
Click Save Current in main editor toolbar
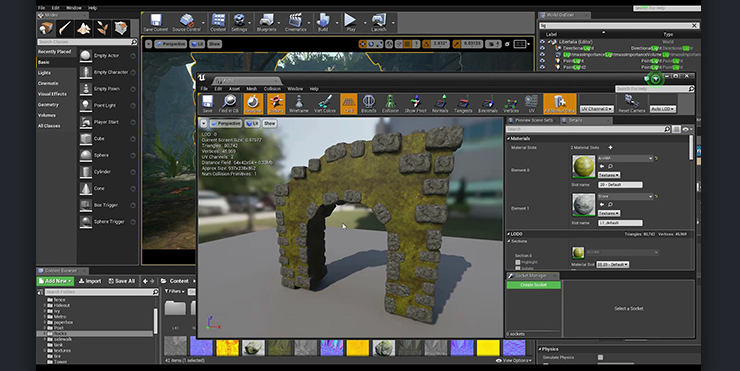tap(156, 23)
